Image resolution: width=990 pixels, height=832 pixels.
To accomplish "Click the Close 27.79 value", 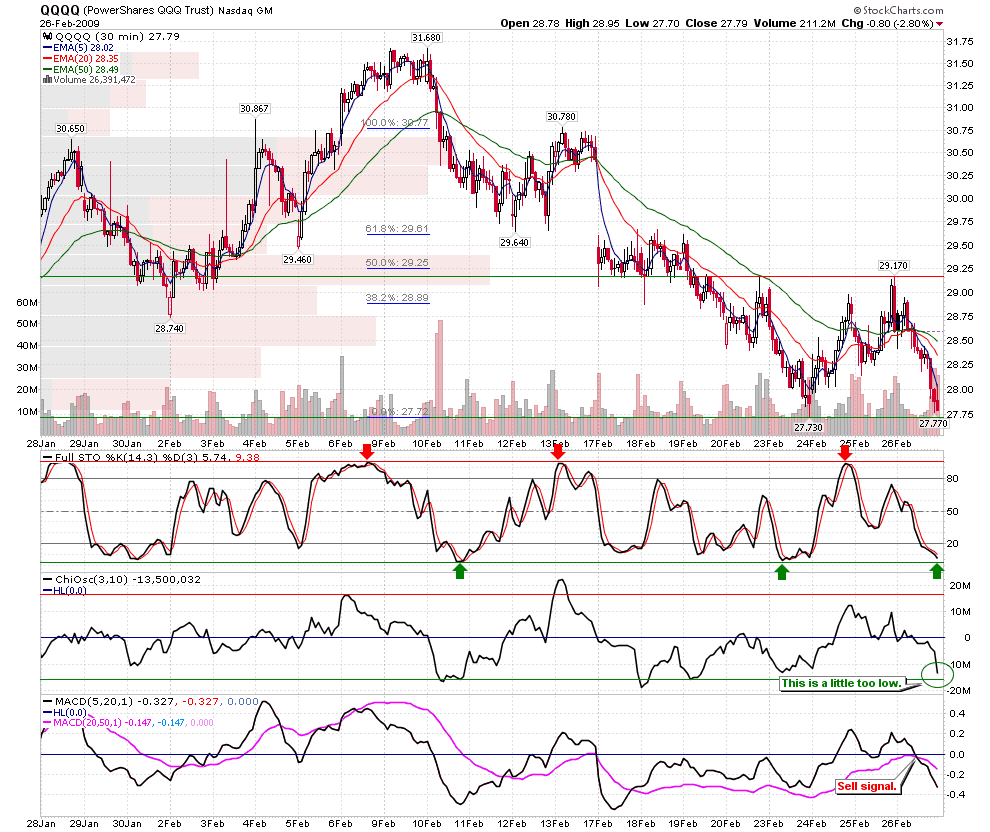I will 716,23.
